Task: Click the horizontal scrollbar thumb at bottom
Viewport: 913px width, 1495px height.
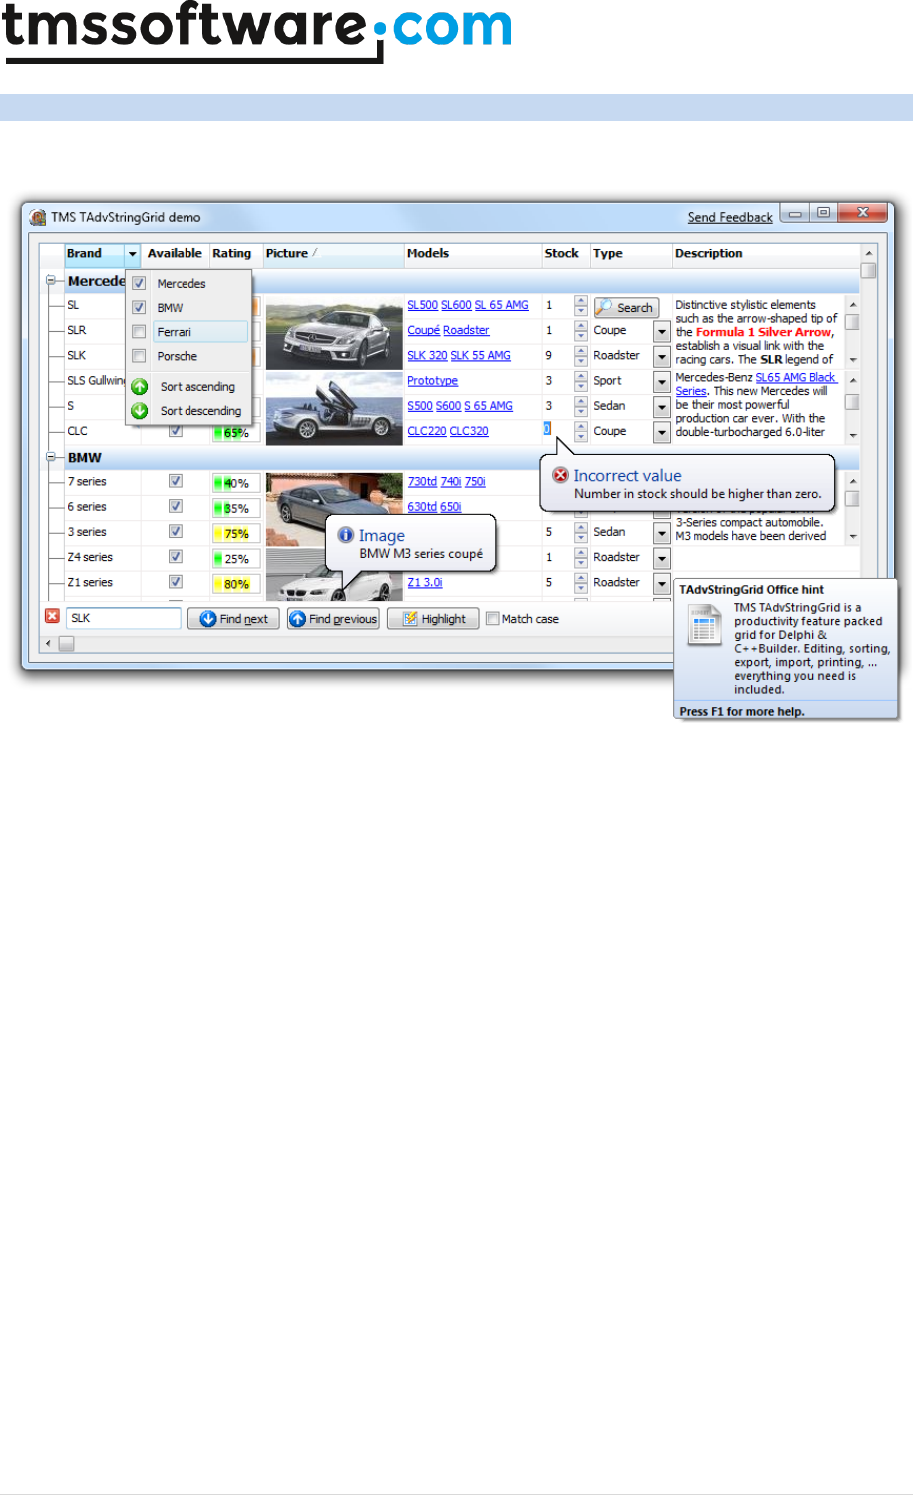Action: (x=66, y=644)
